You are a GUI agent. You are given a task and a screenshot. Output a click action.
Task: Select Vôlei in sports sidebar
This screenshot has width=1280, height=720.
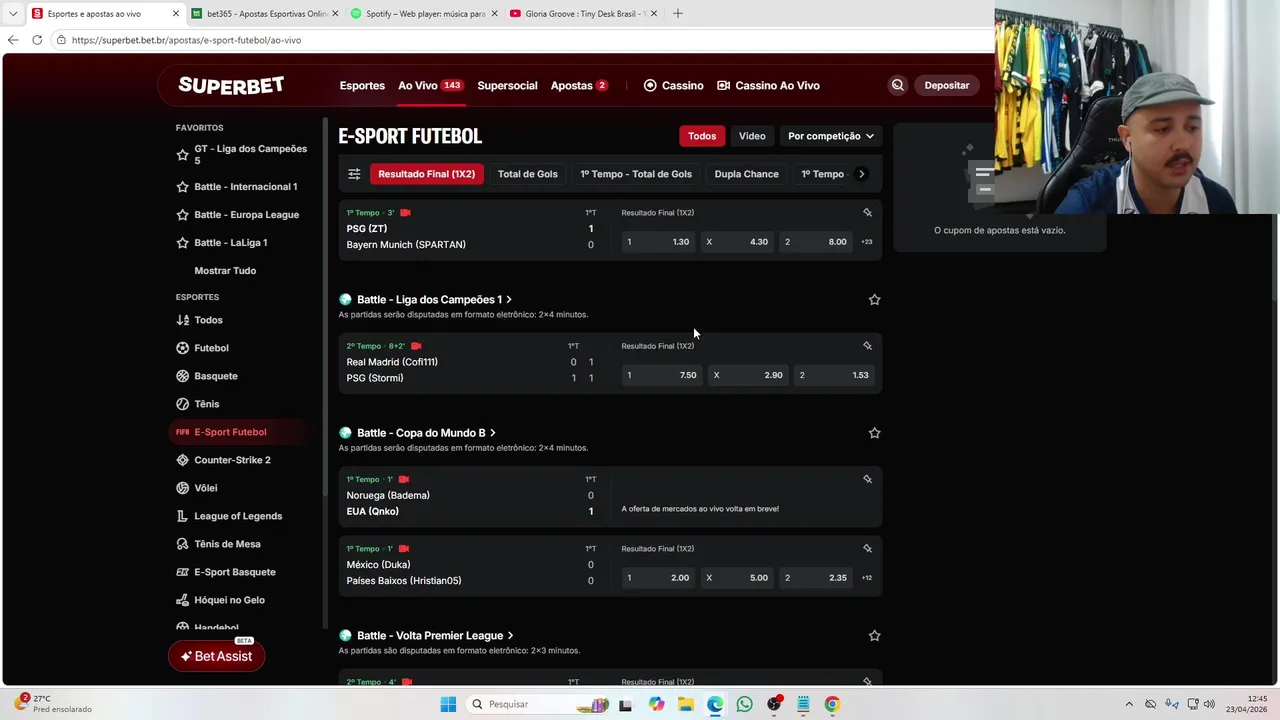[x=205, y=488]
